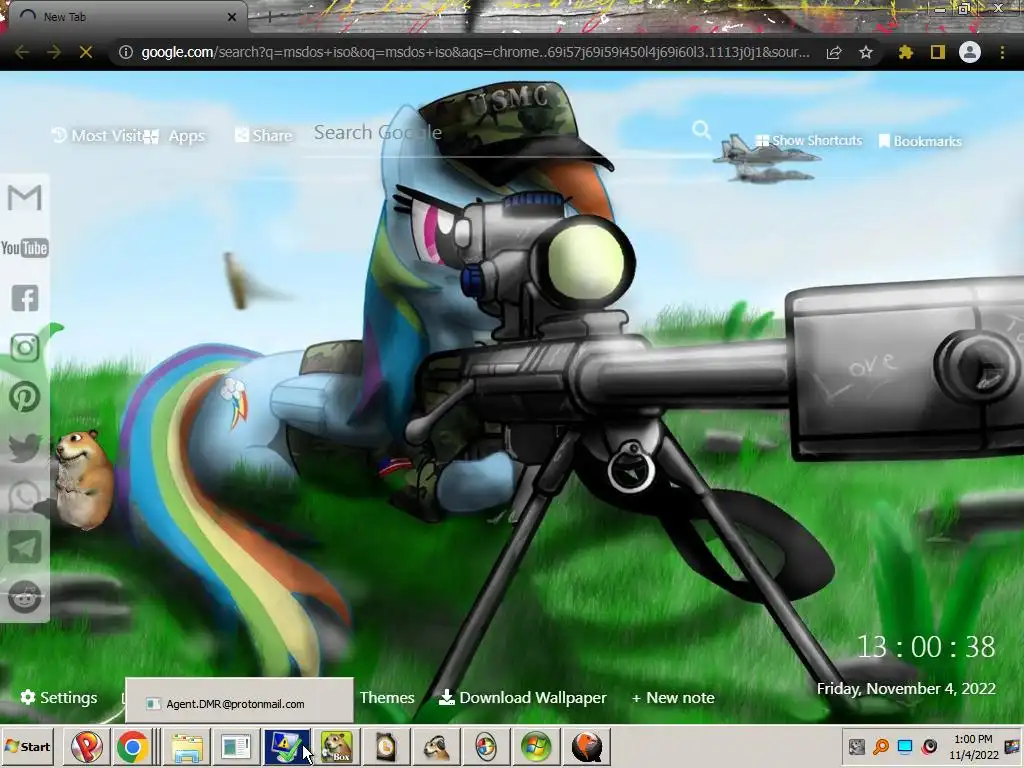Open the Apps shortcut
This screenshot has height=768, width=1024.
tap(176, 136)
